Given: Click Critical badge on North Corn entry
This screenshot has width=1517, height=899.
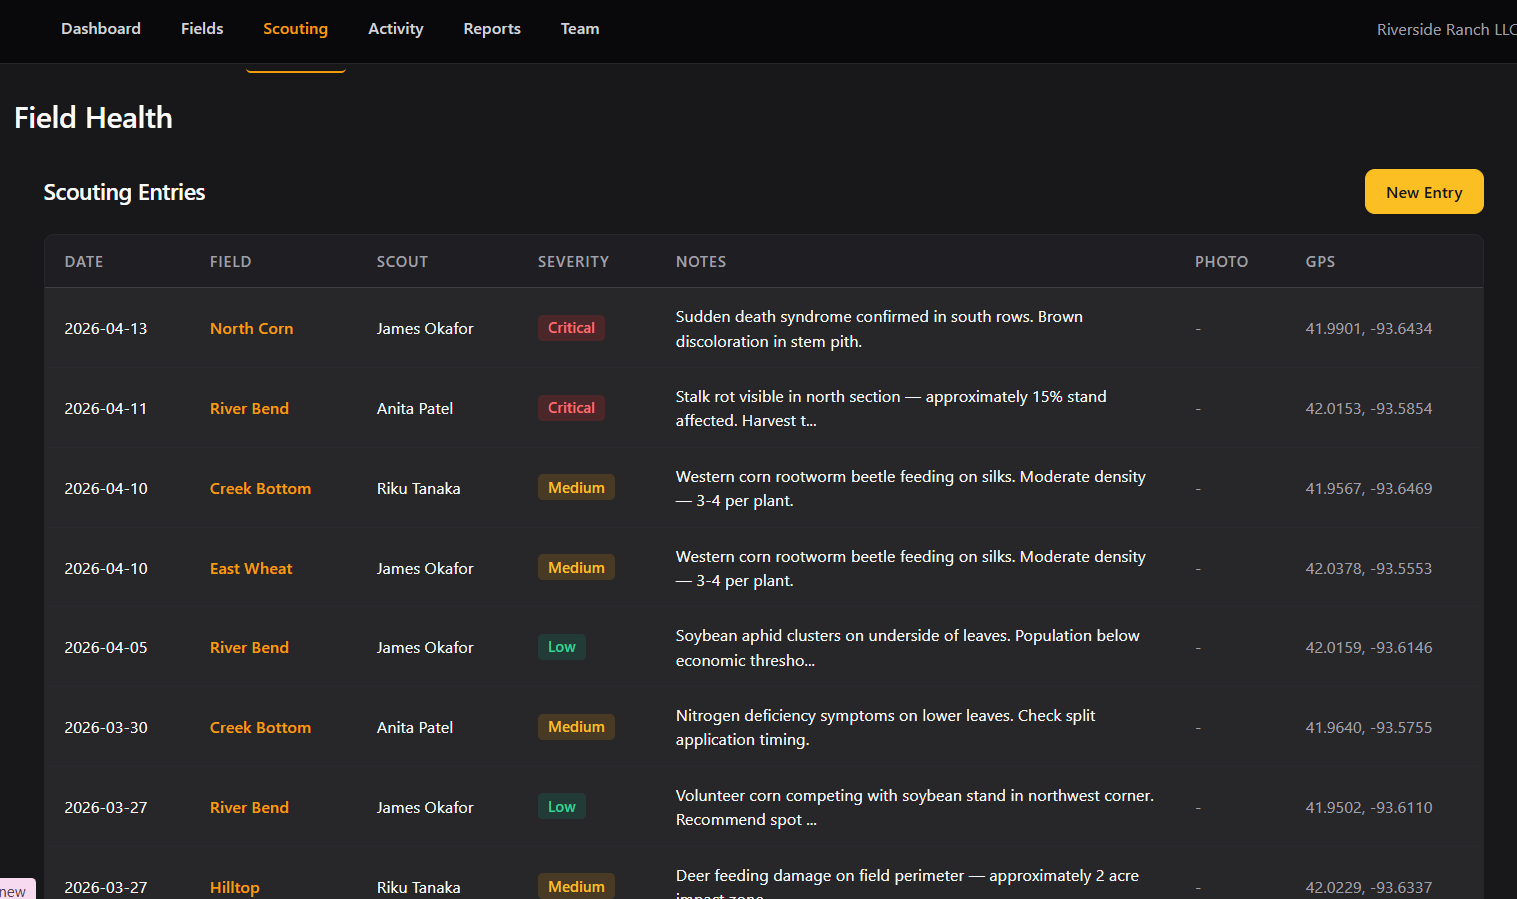Looking at the screenshot, I should 571,328.
